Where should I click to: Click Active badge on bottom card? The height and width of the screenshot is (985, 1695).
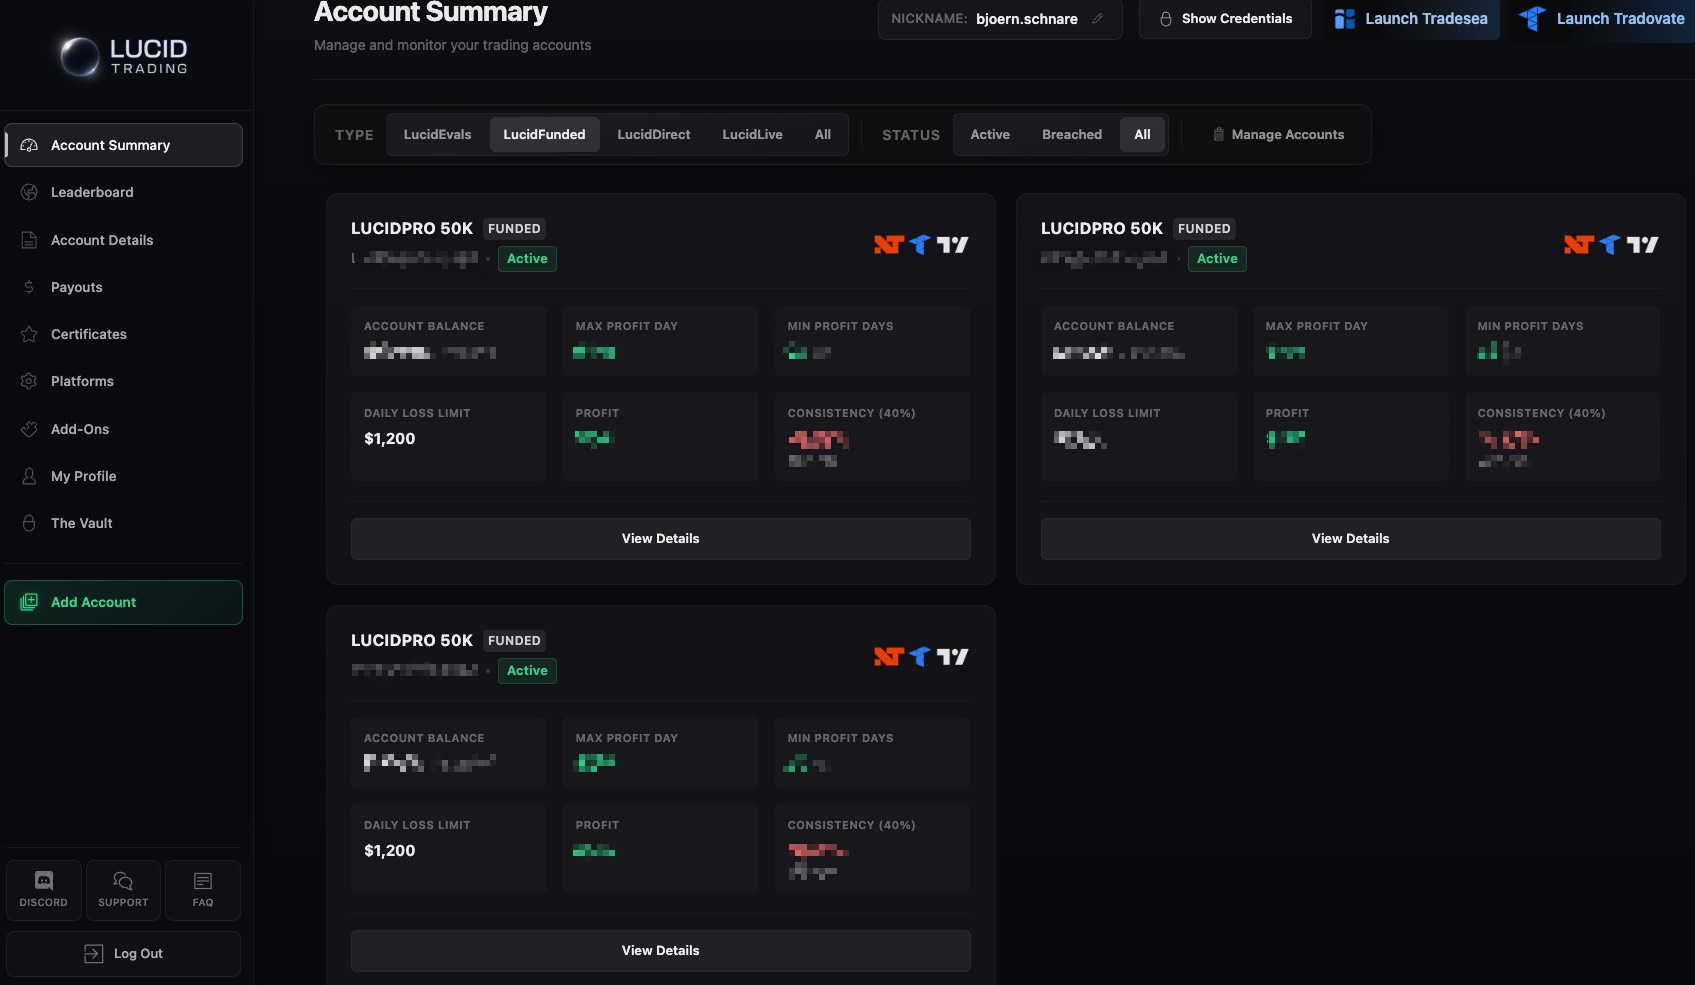527,671
